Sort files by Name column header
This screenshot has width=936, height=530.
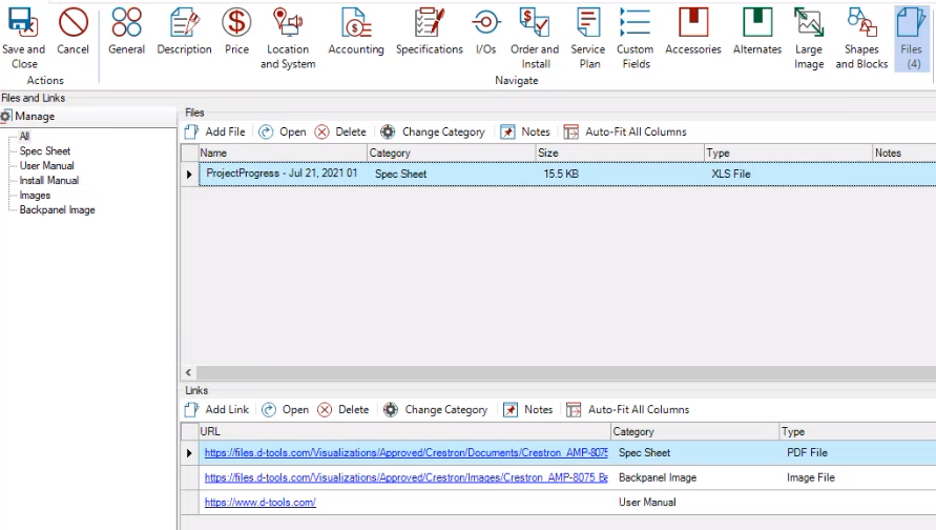pos(282,153)
